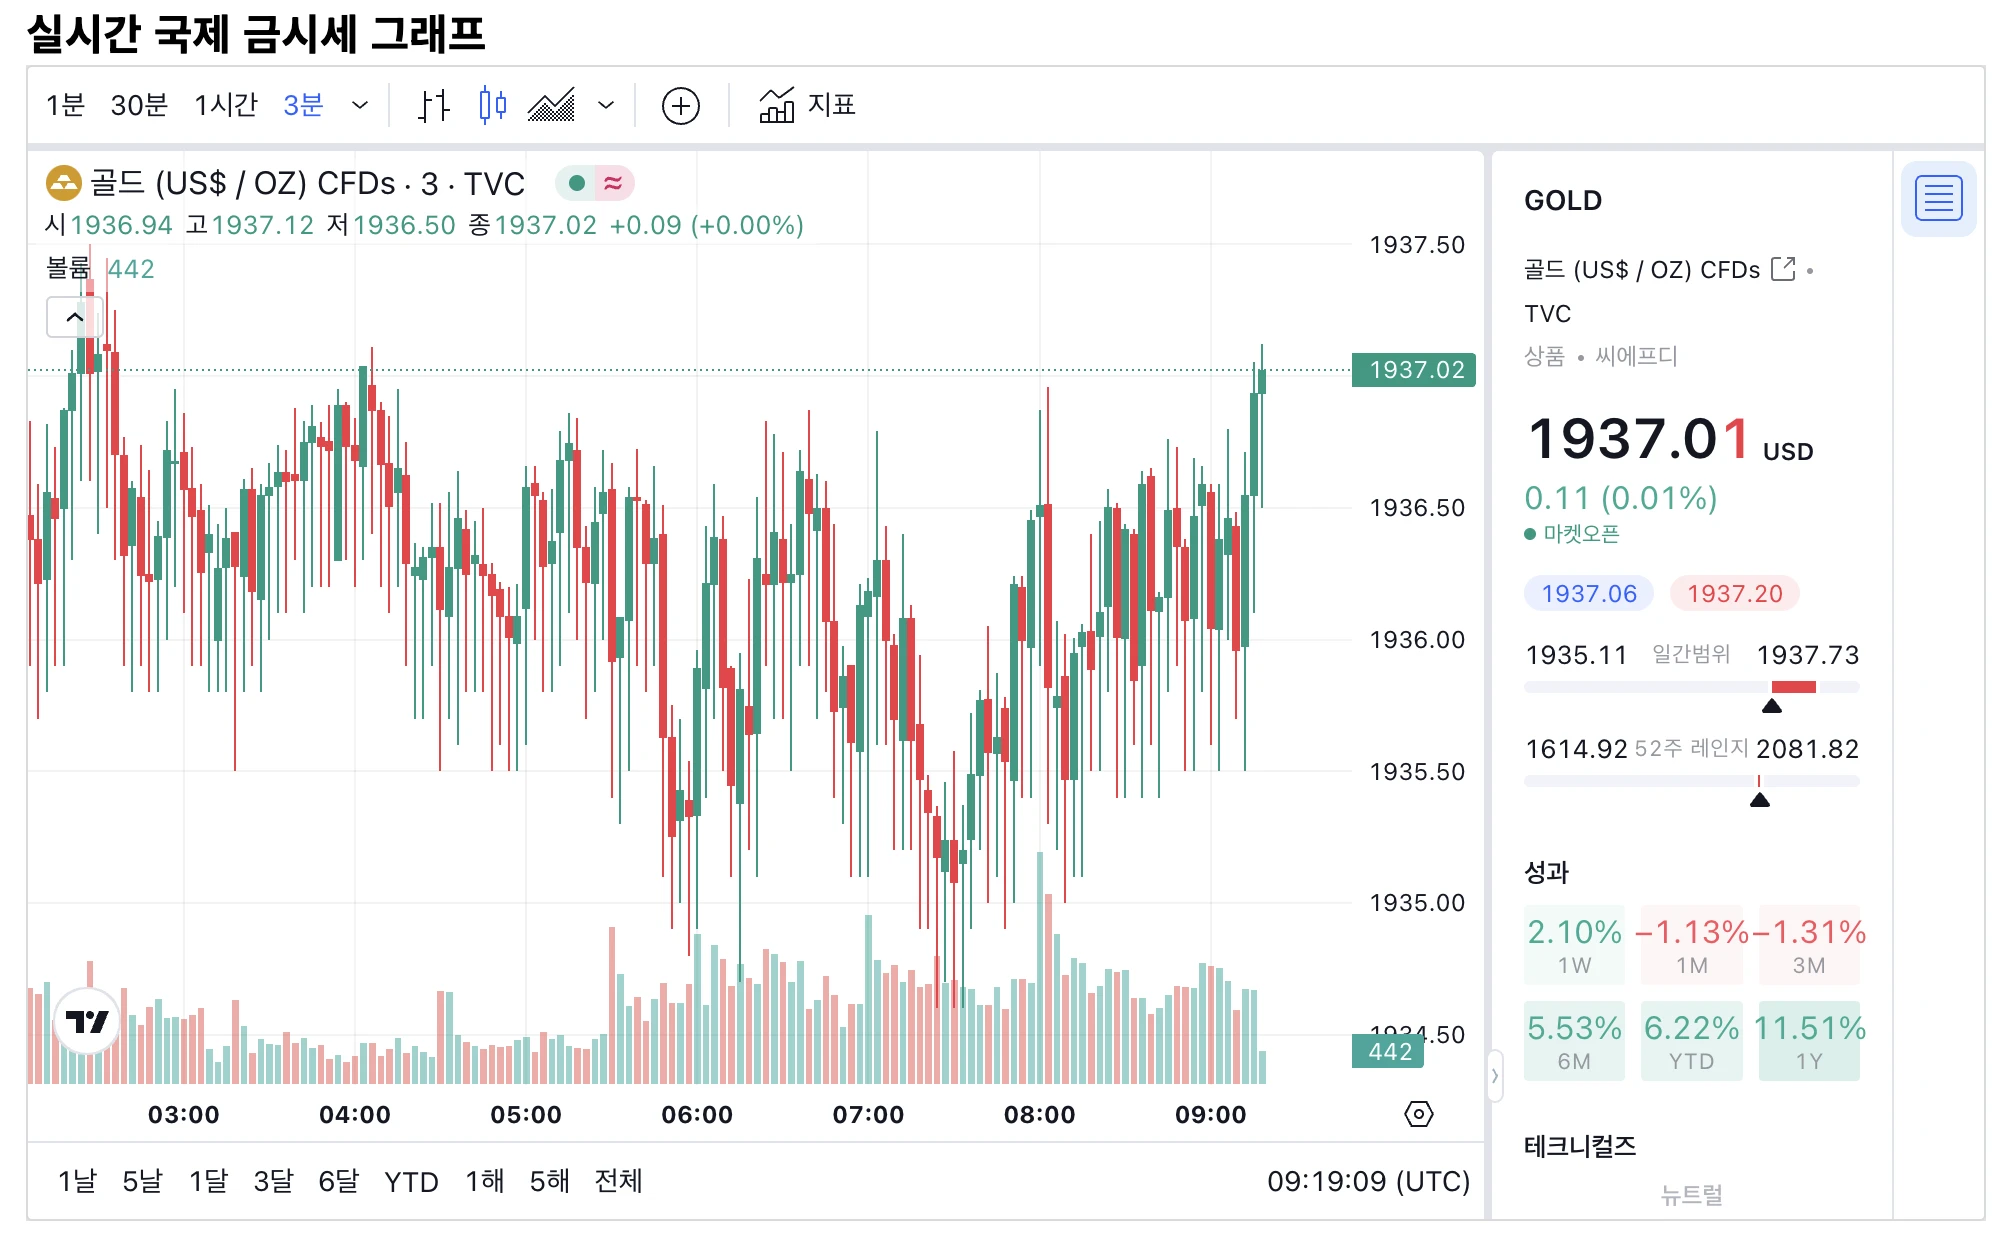Image resolution: width=2008 pixels, height=1240 pixels.
Task: Click the chart settings gear icon
Action: [x=1421, y=1113]
